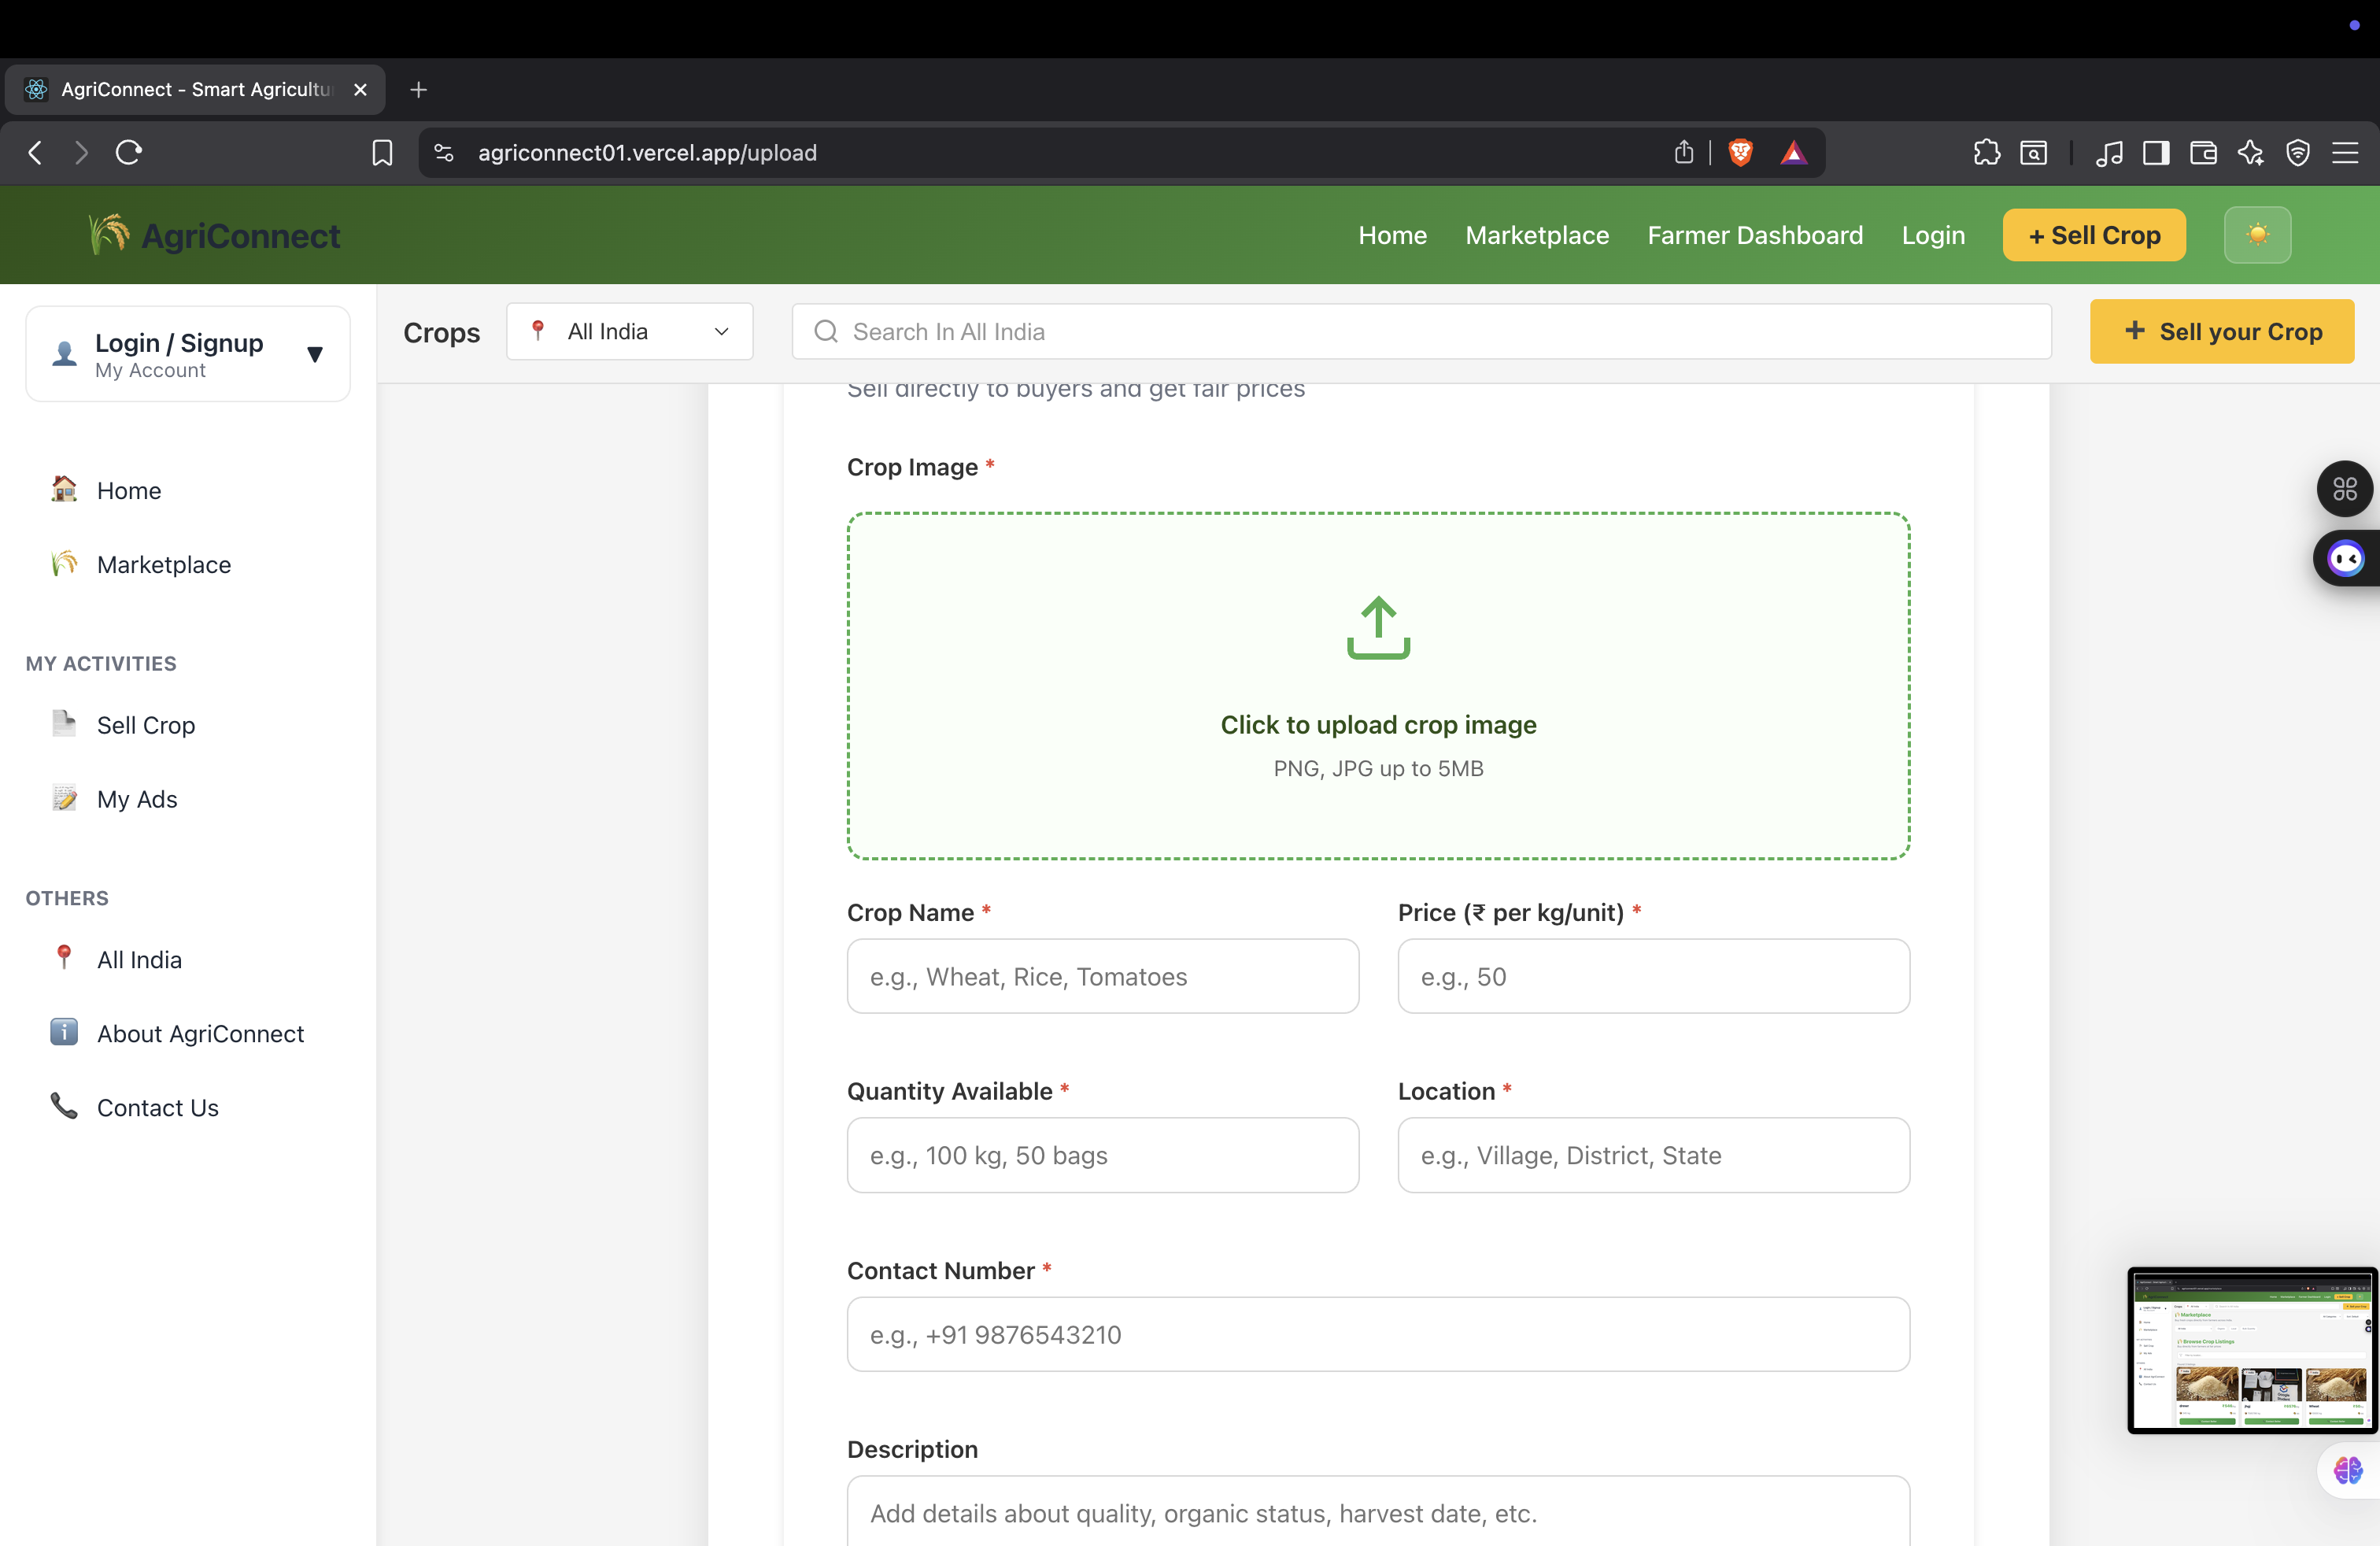
Task: Toggle the theme with the sun button
Action: click(x=2257, y=235)
